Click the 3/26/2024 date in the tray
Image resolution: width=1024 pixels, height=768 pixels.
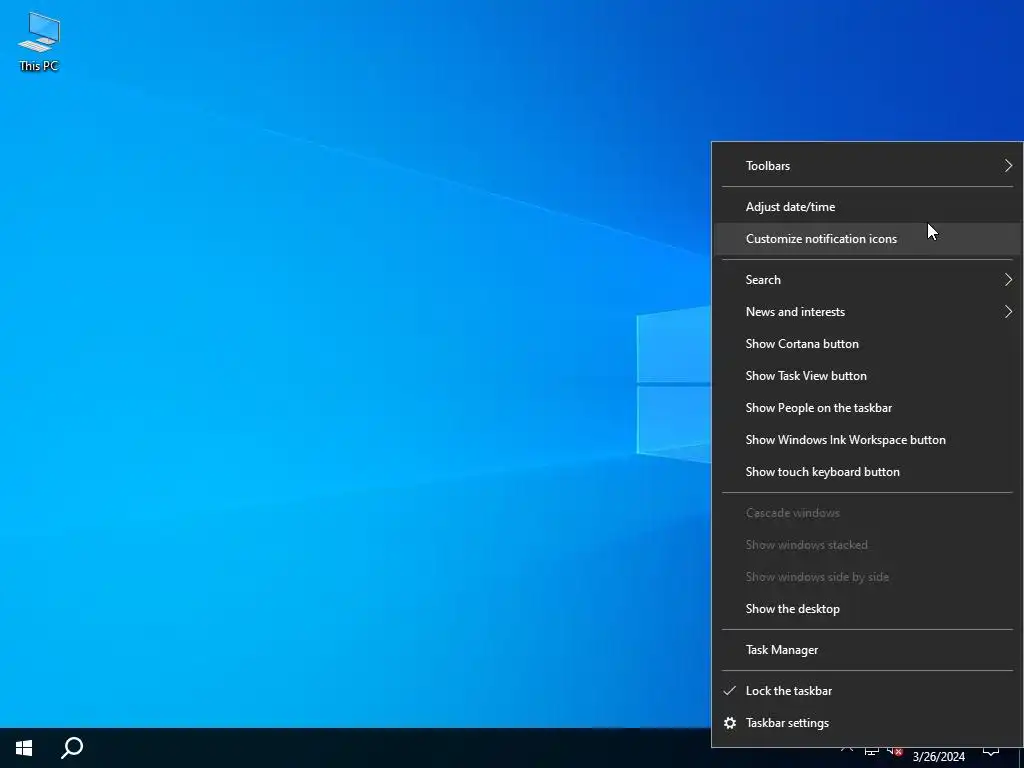click(938, 757)
